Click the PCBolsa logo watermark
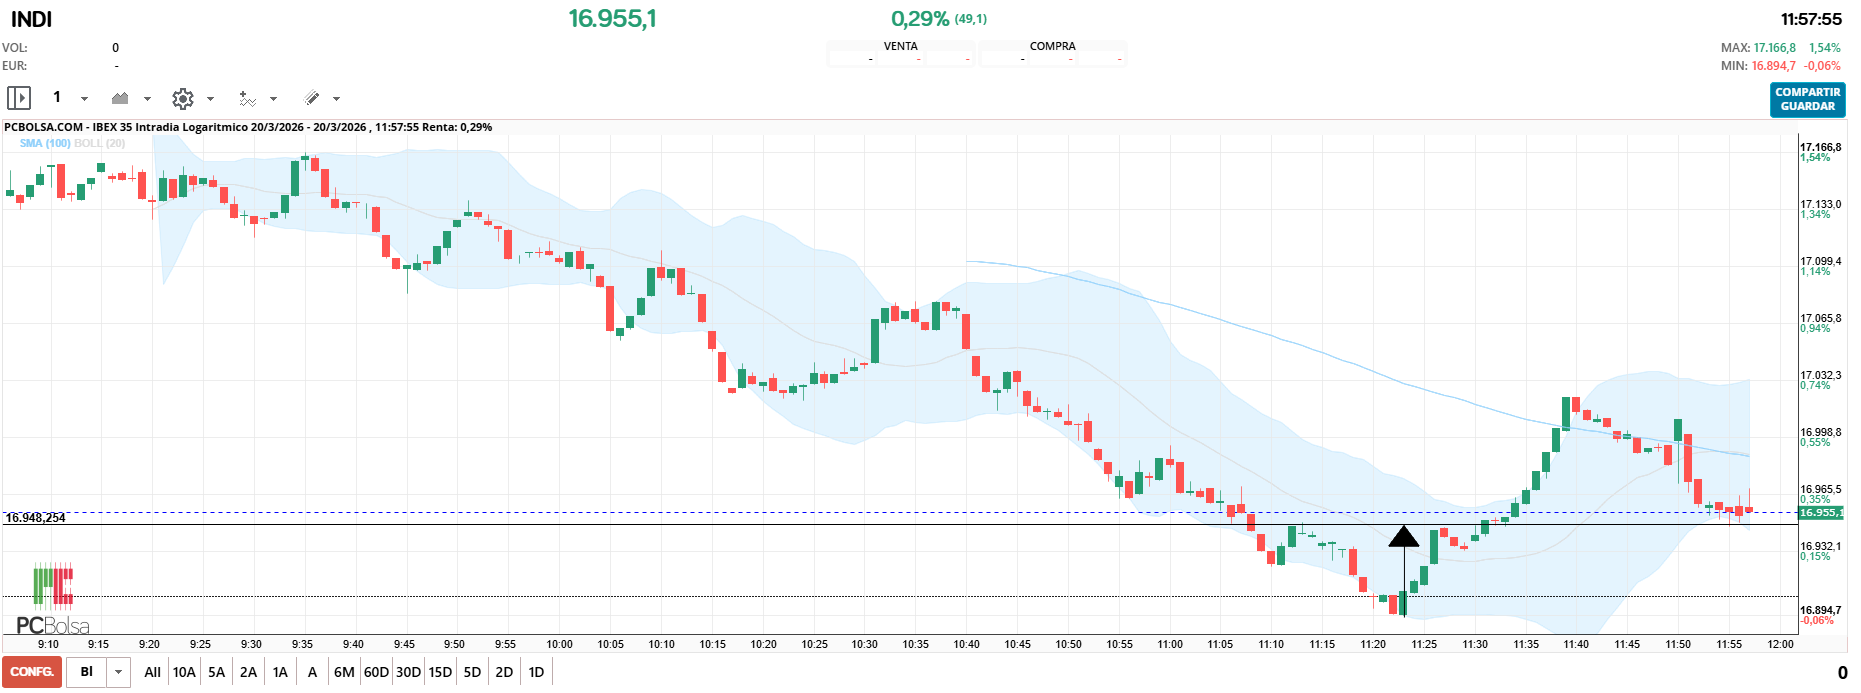The height and width of the screenshot is (693, 1861). coord(52,601)
